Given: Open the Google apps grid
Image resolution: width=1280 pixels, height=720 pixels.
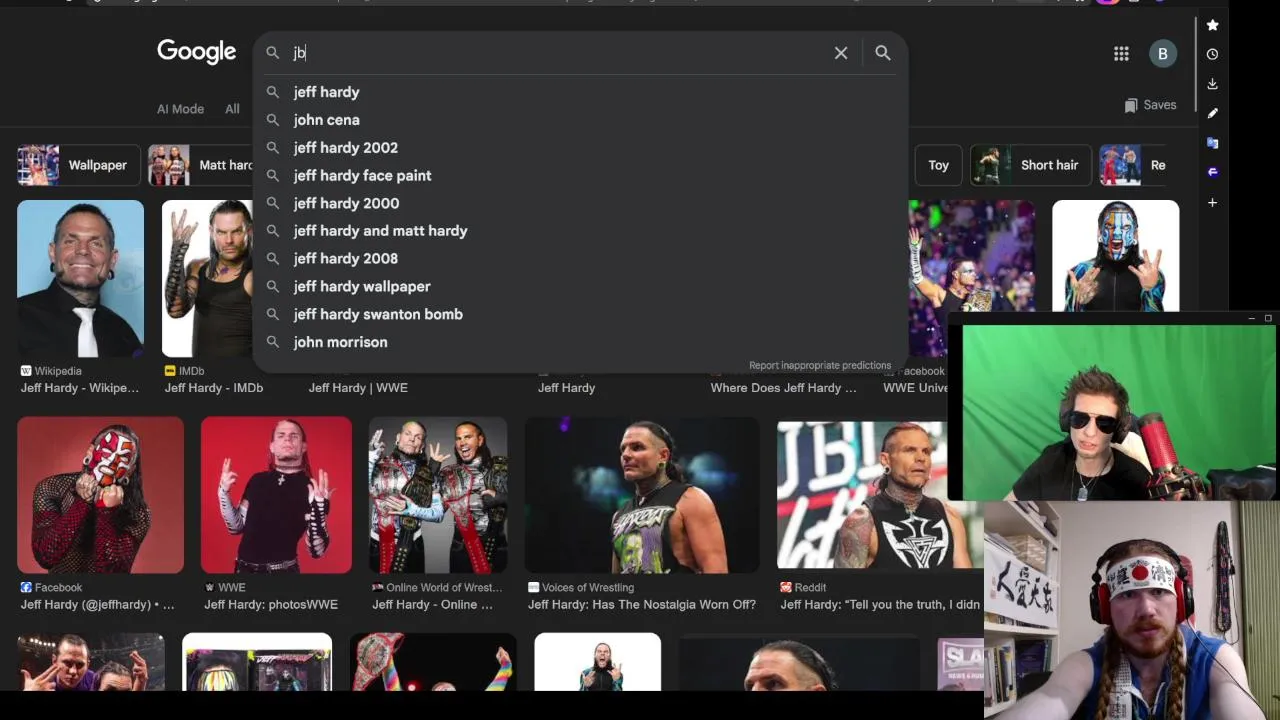Looking at the screenshot, I should pos(1121,54).
